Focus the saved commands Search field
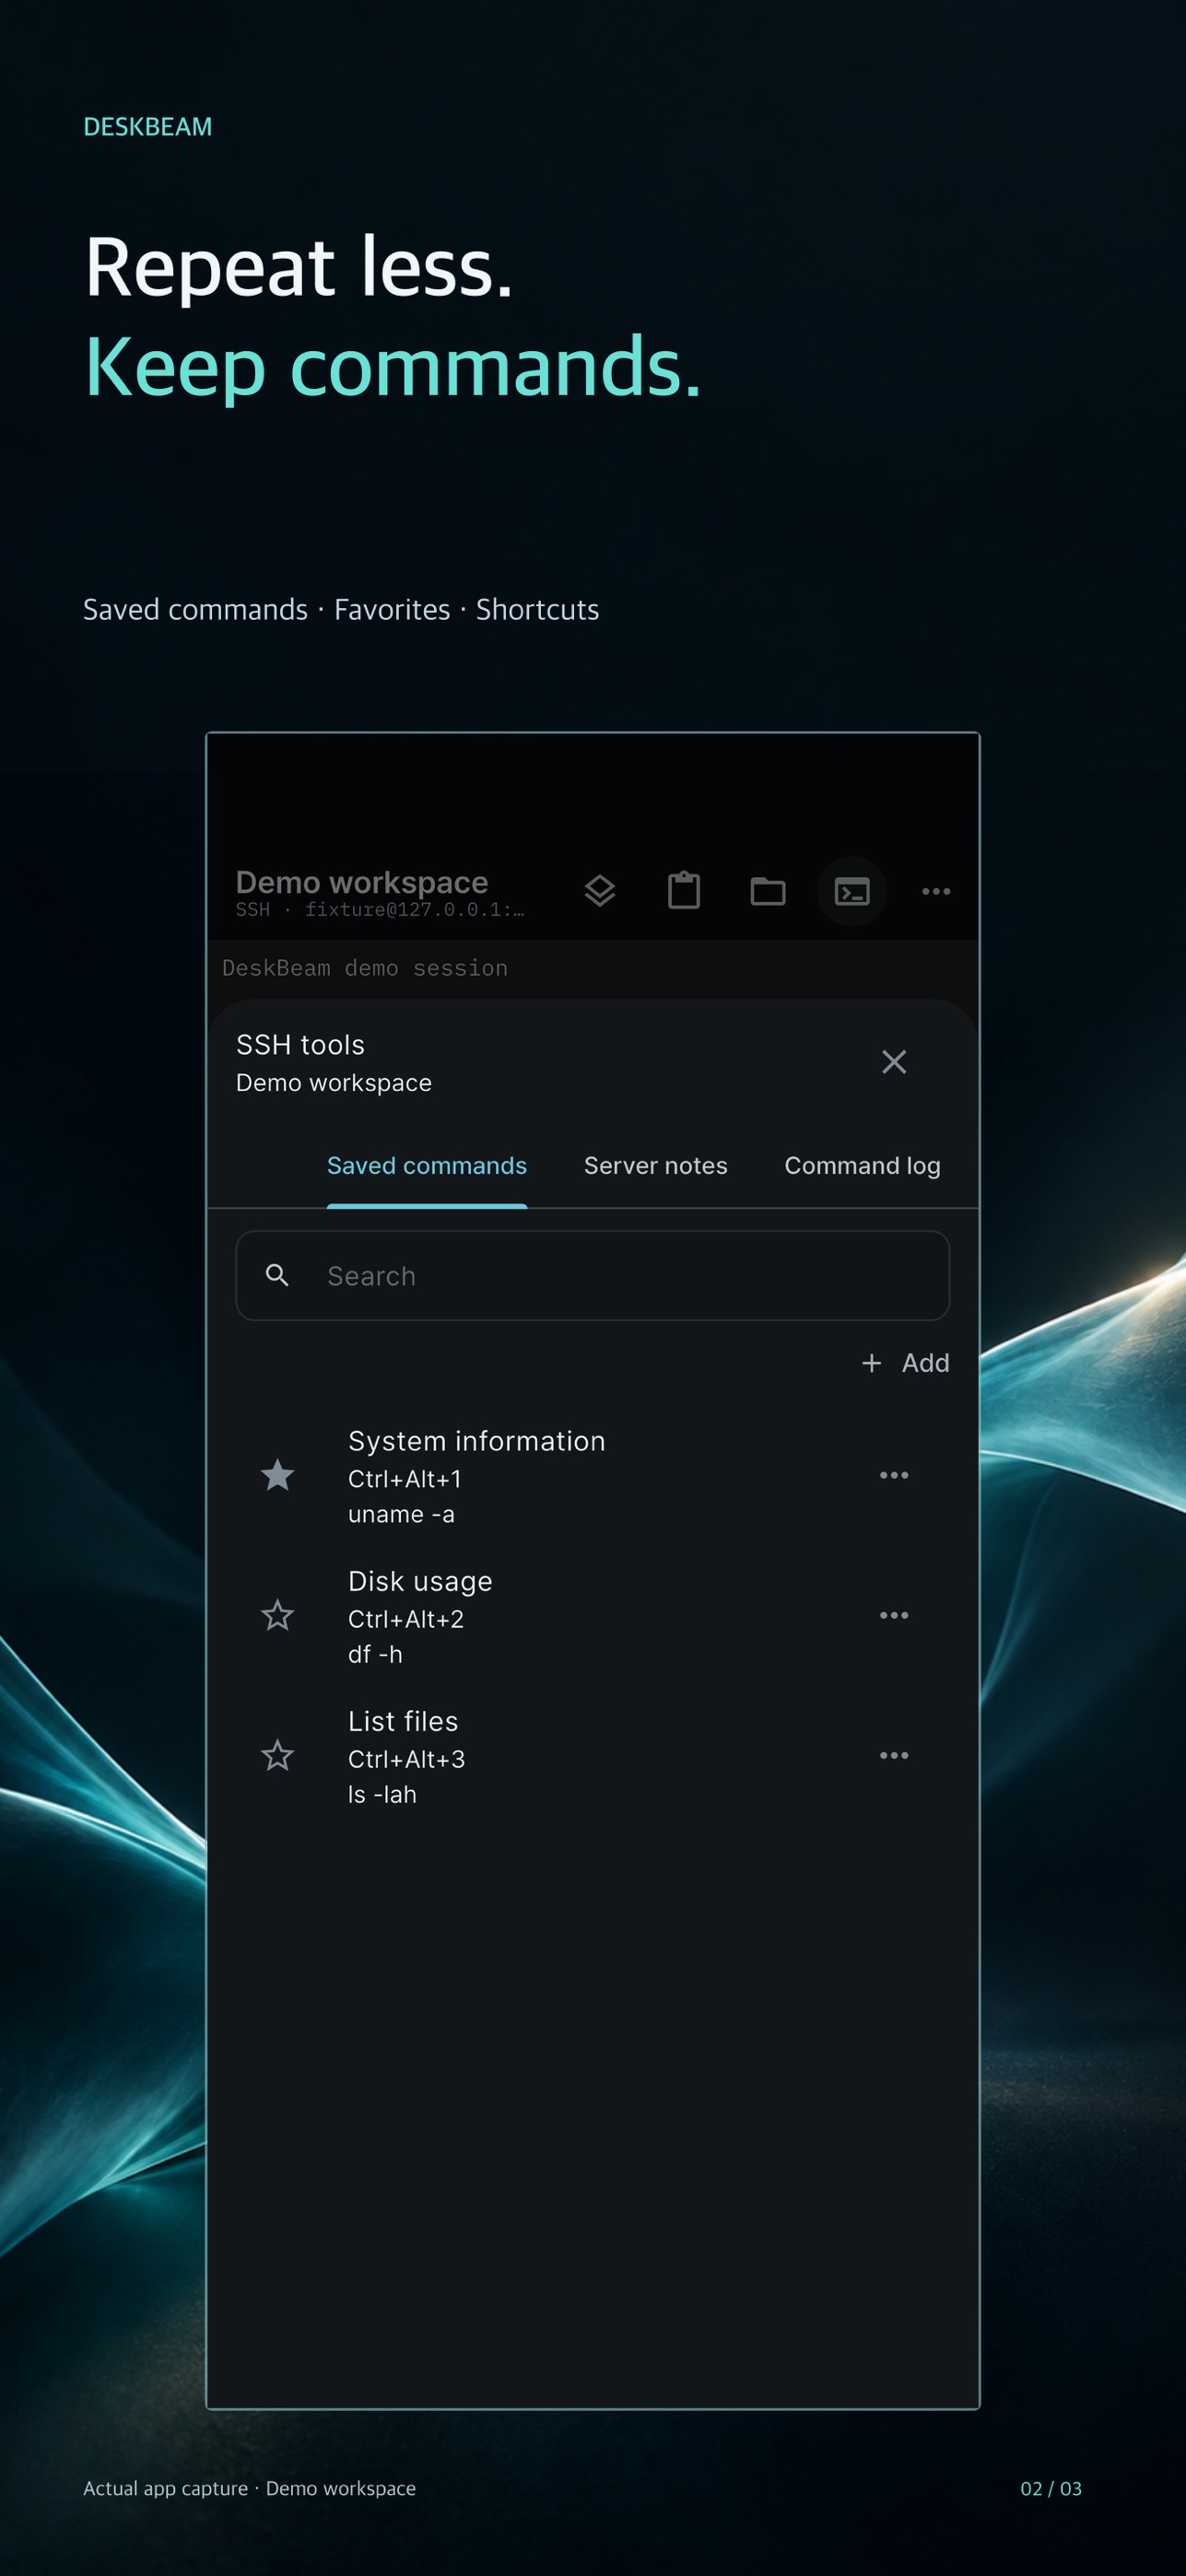Screen dimensions: 1186x2576 (593, 1276)
